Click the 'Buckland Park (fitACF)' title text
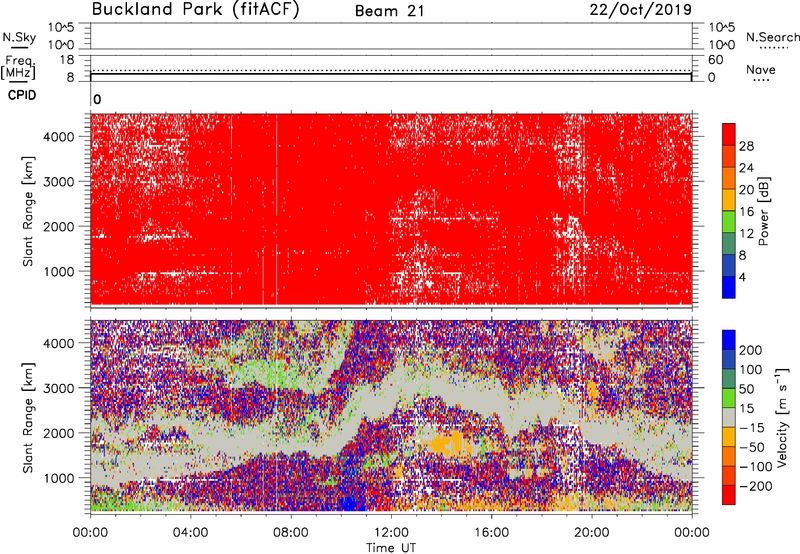The image size is (800, 554). coord(195,10)
